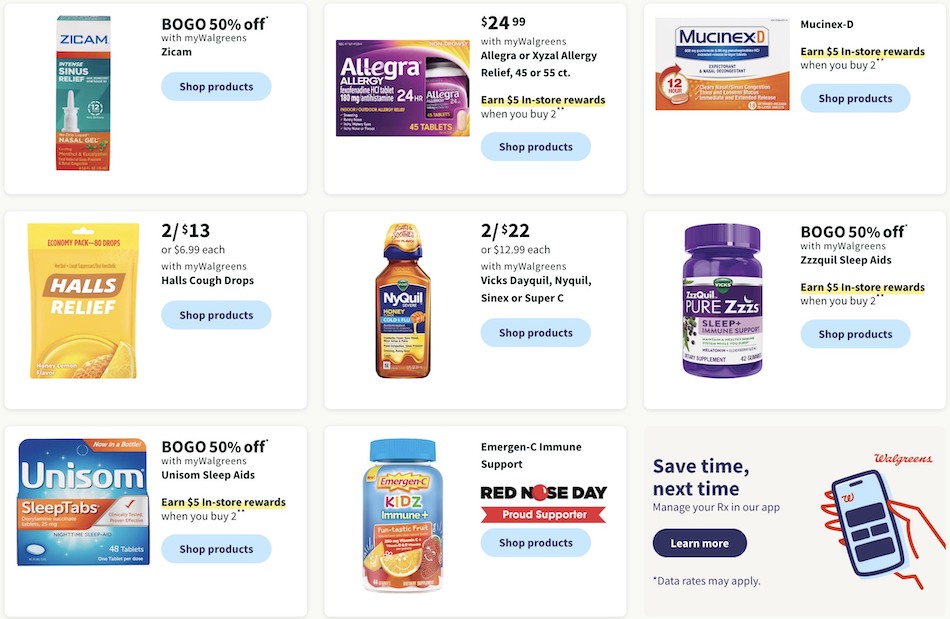Screen dimensions: 950x619
Task: Open Allegra 'Earn $5 In-store rewards' offer
Action: coord(543,100)
